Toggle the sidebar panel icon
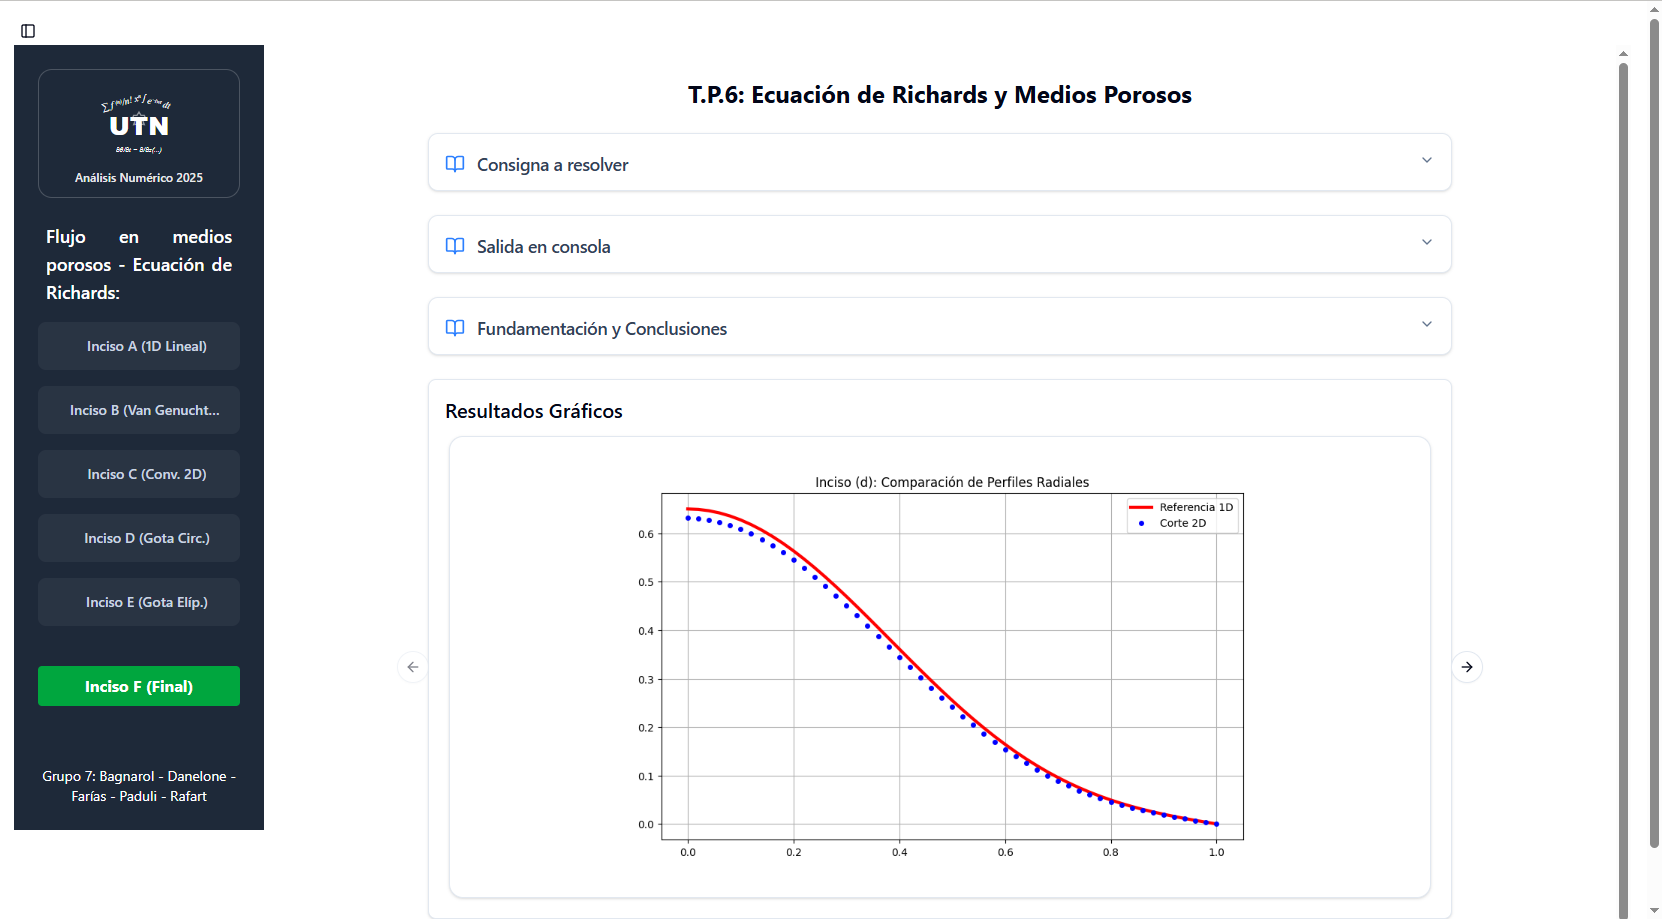Image resolution: width=1662 pixels, height=919 pixels. click(28, 31)
